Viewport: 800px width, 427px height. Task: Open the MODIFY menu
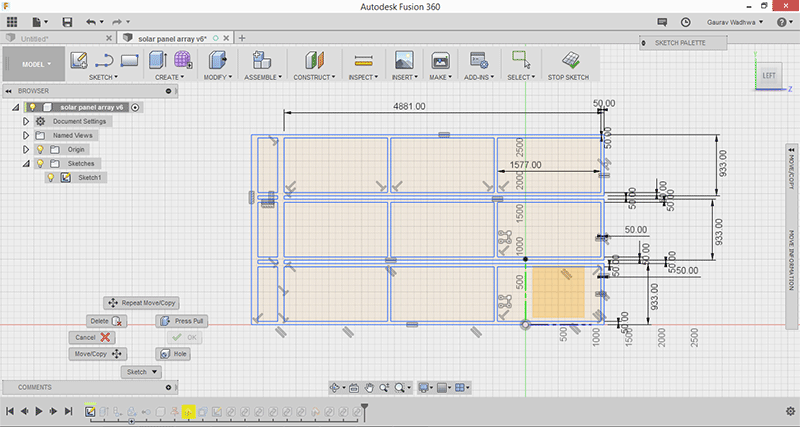point(216,77)
